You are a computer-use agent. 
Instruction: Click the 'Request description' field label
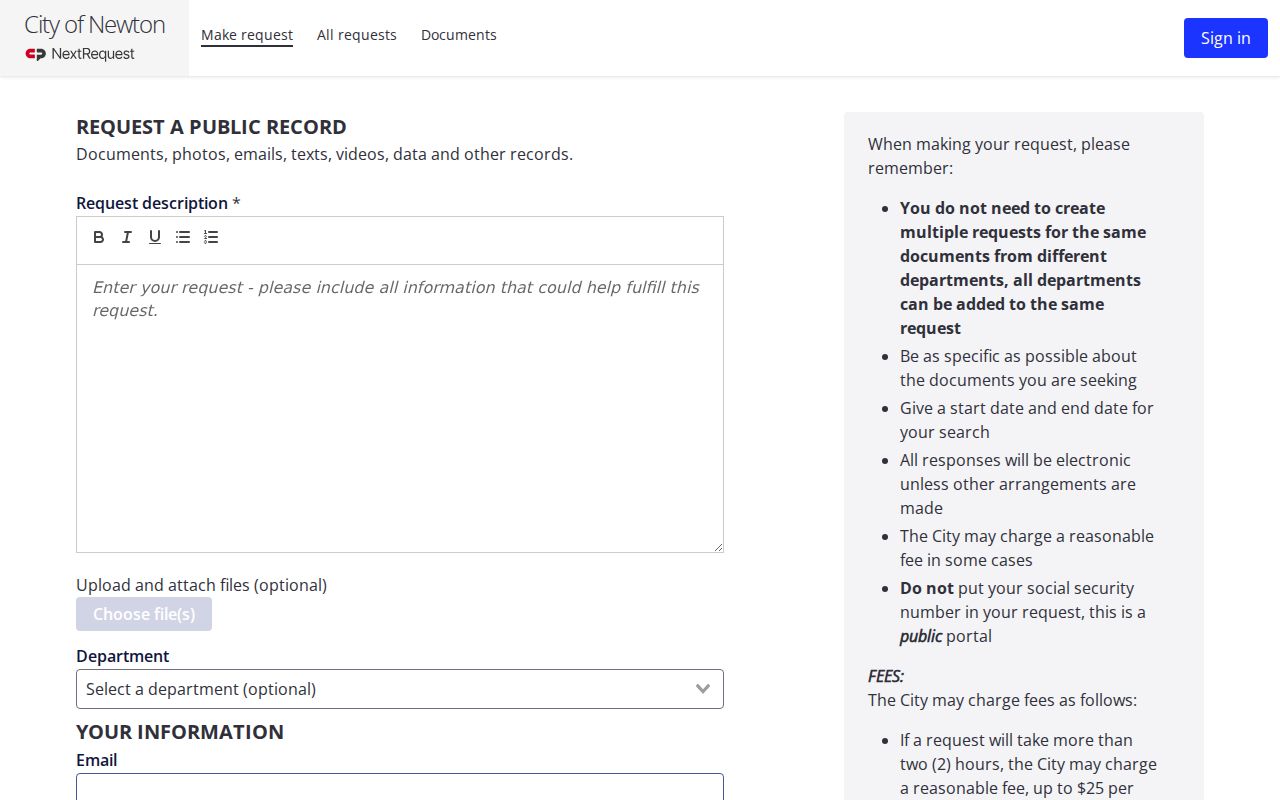[158, 203]
